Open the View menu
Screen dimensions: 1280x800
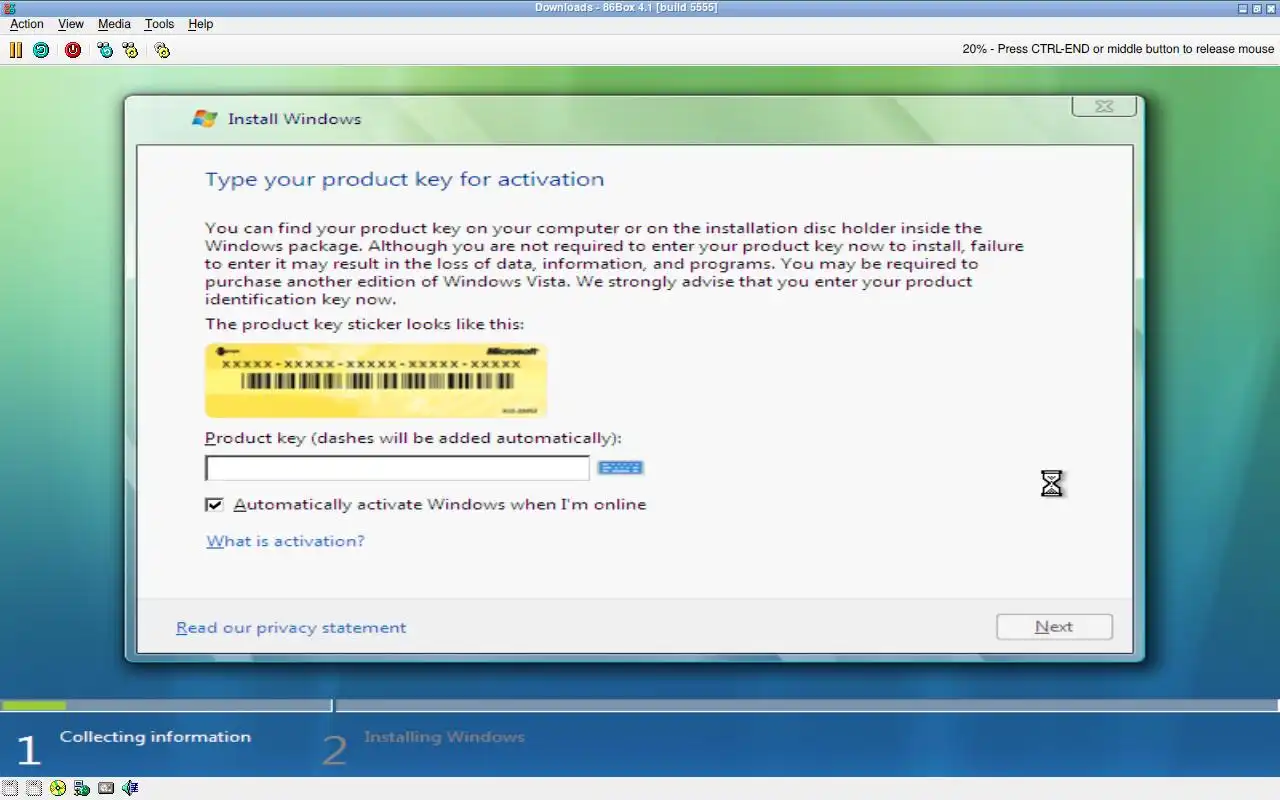[71, 24]
